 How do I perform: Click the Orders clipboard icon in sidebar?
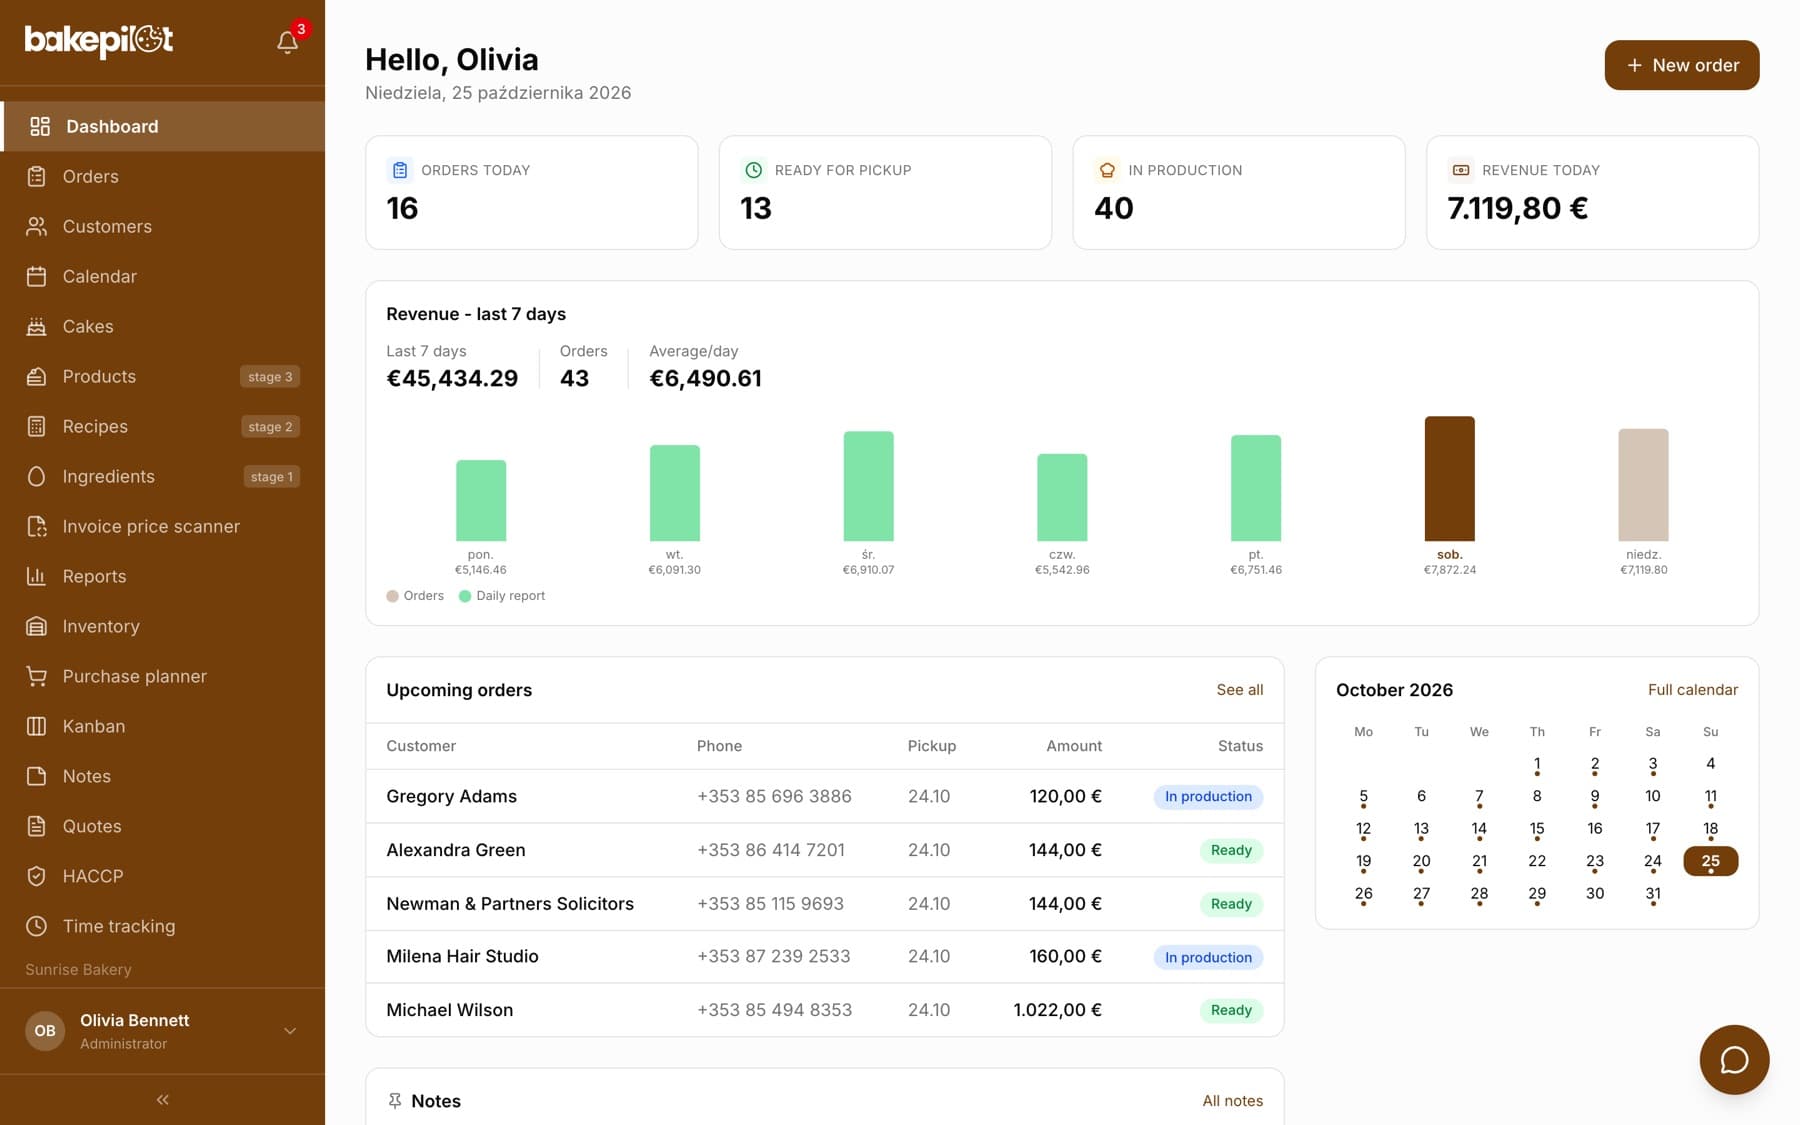[36, 176]
